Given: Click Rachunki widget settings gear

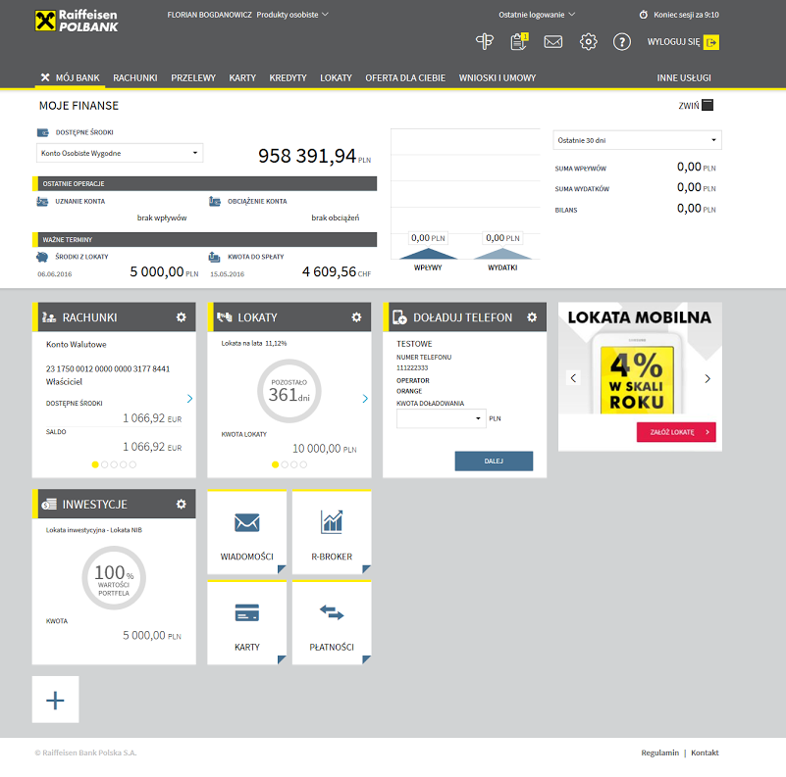Looking at the screenshot, I should [x=181, y=317].
